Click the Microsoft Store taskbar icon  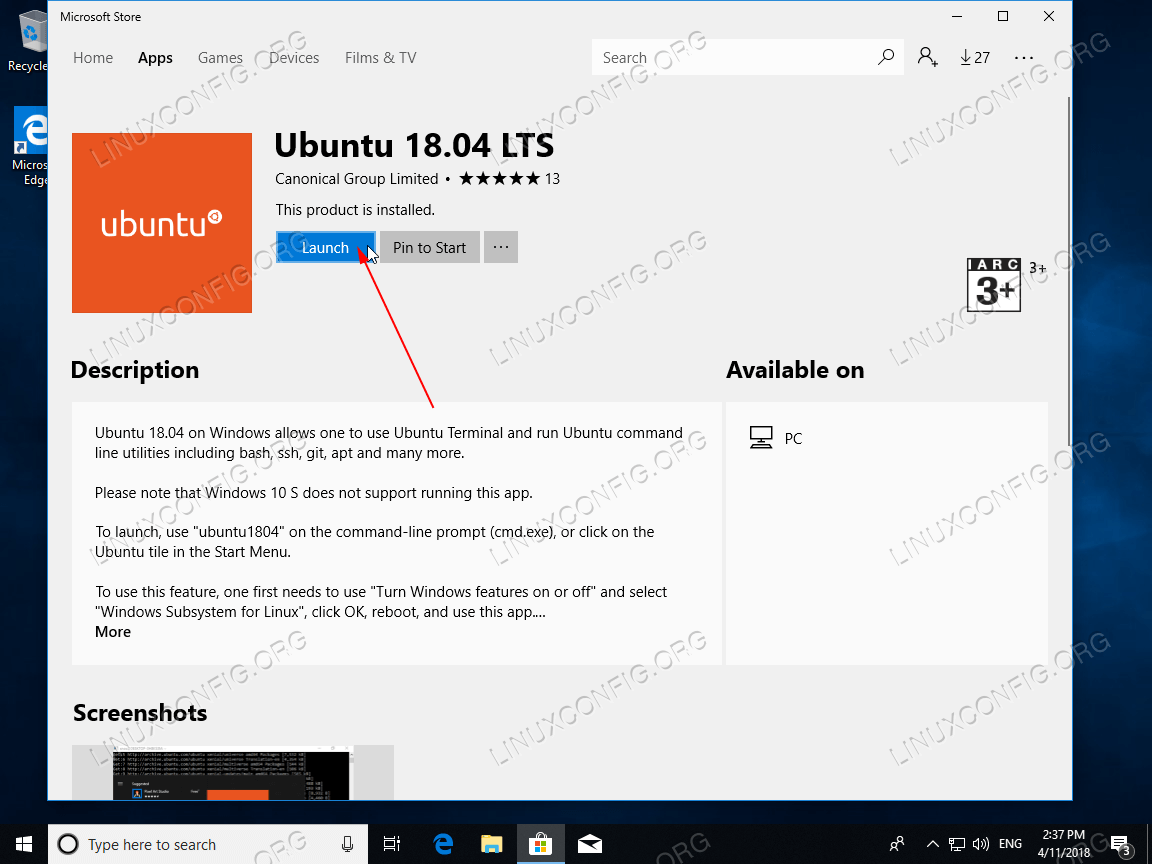pos(541,844)
